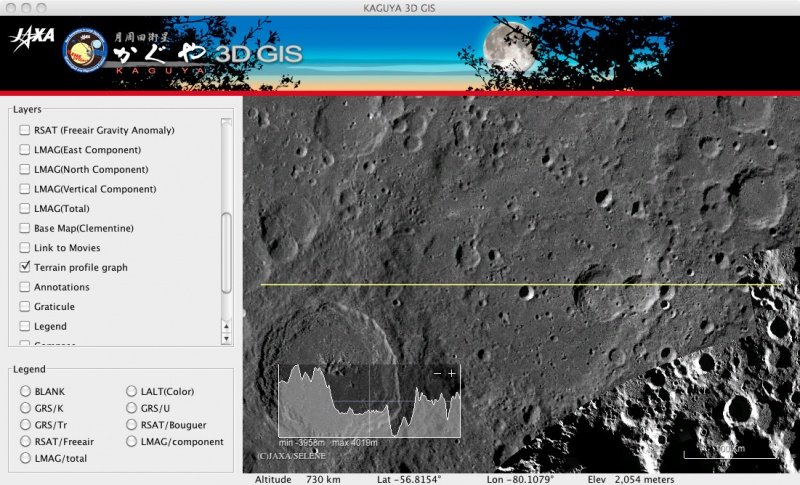The height and width of the screenshot is (485, 800).
Task: Check the Base Map(Clementine) layer
Action: coord(25,228)
